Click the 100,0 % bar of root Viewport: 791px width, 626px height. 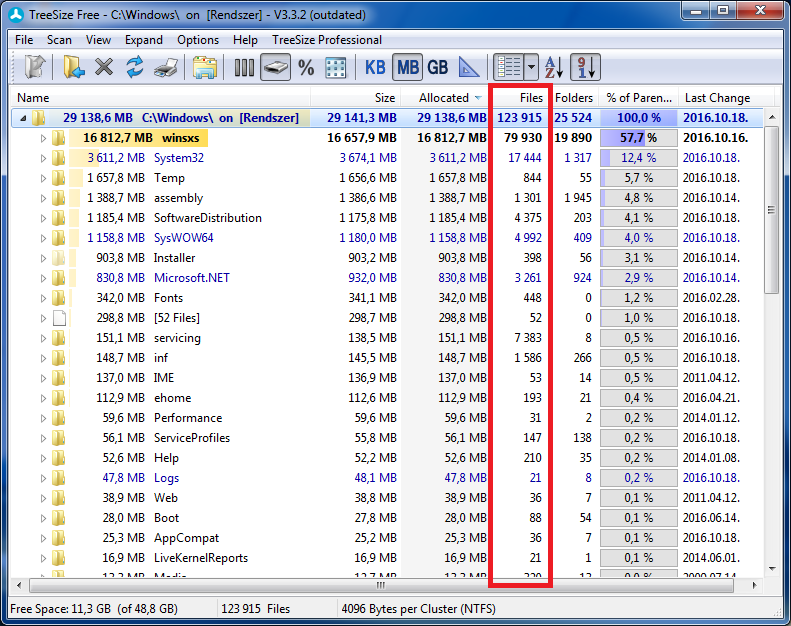tap(639, 118)
